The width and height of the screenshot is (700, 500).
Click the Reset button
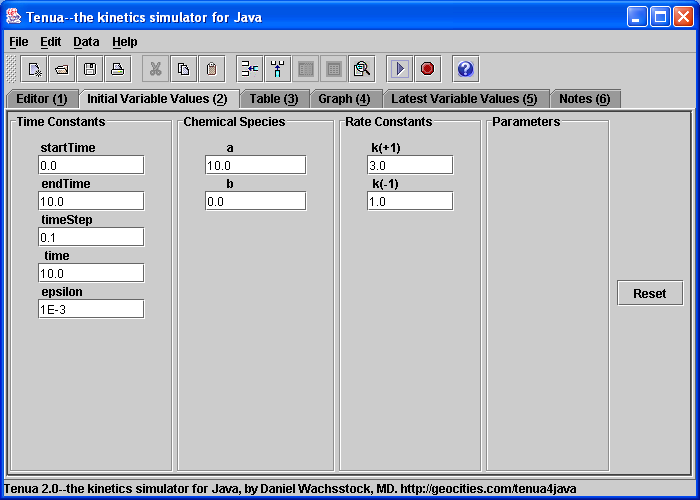[650, 293]
